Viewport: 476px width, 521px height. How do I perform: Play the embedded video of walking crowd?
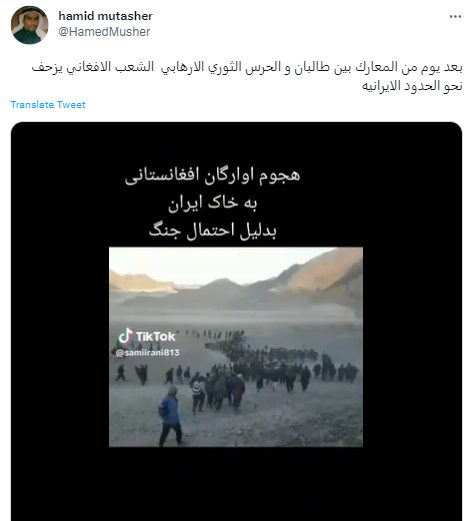point(236,347)
